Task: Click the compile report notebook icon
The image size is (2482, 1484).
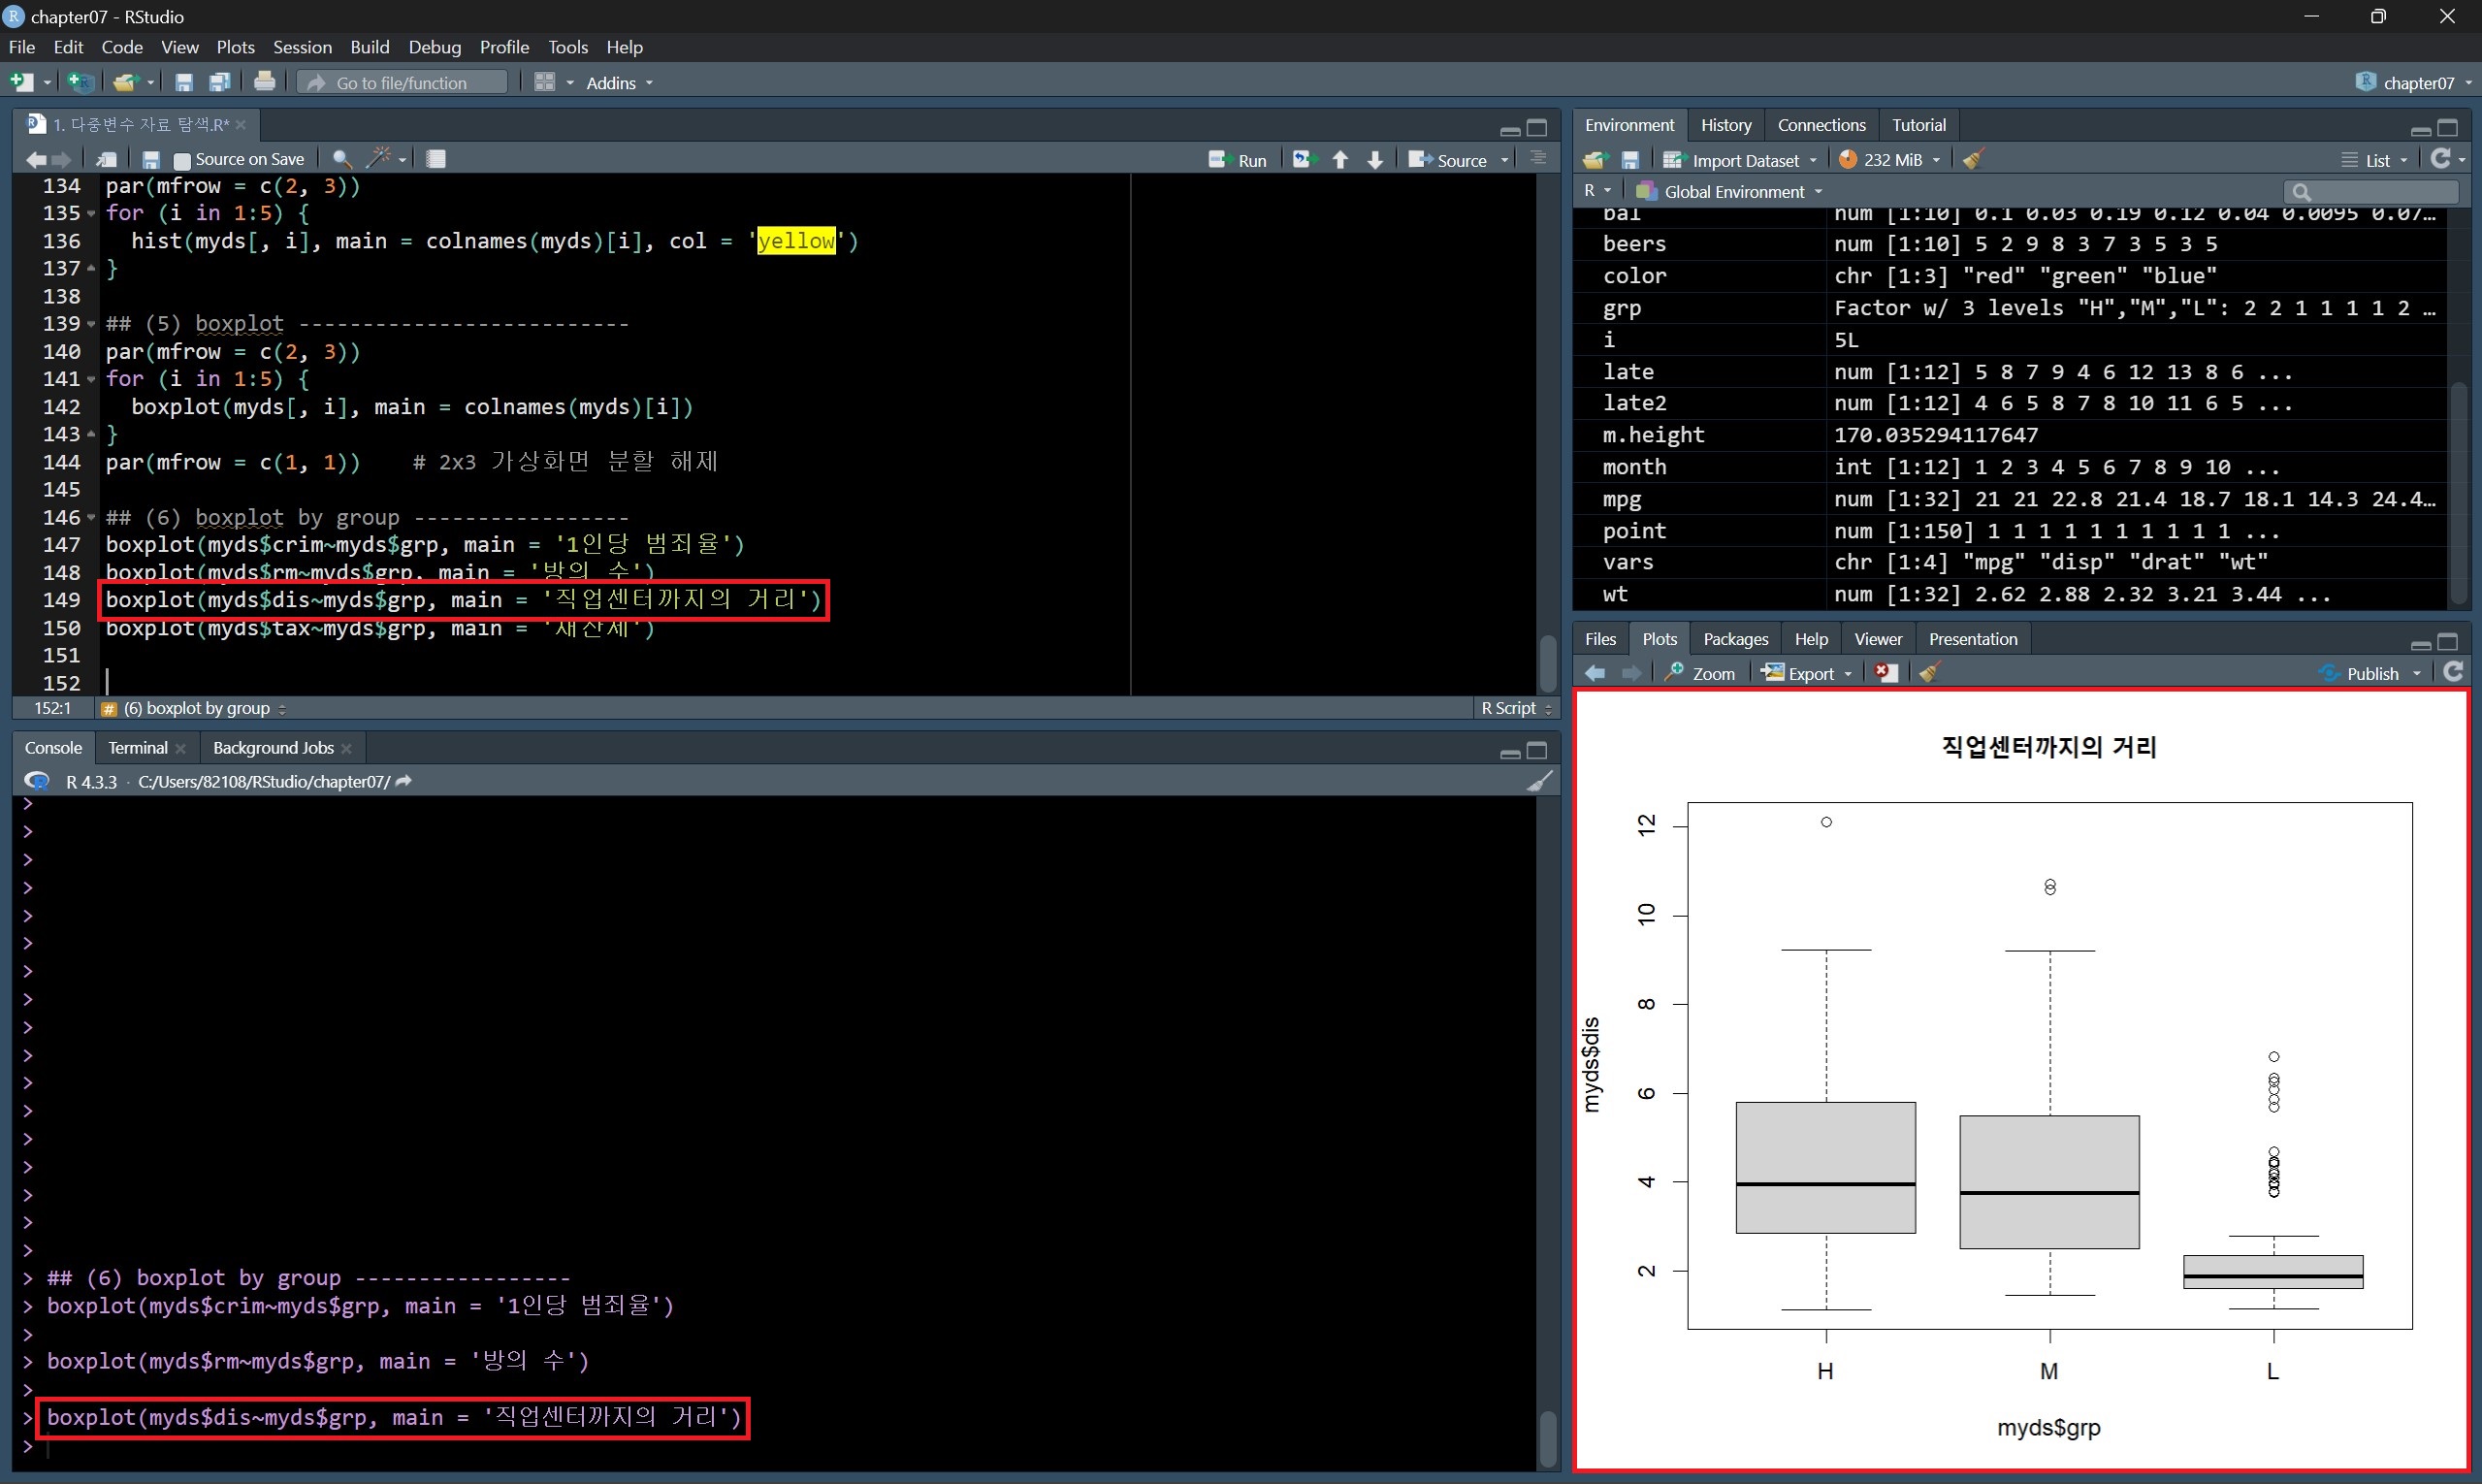Action: [x=436, y=159]
